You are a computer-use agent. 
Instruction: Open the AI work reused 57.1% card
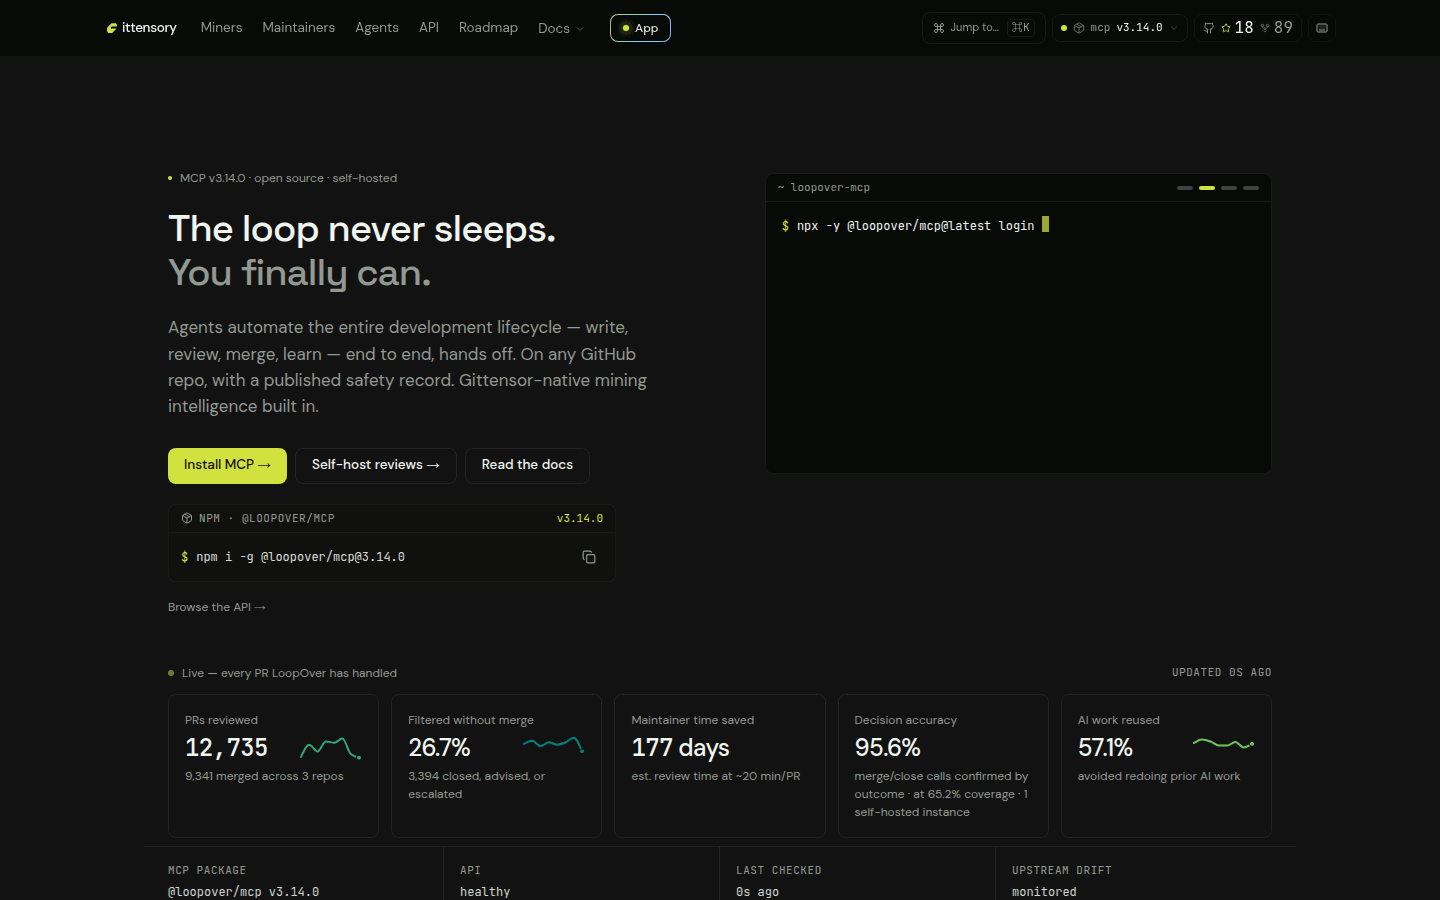[x=1166, y=766]
